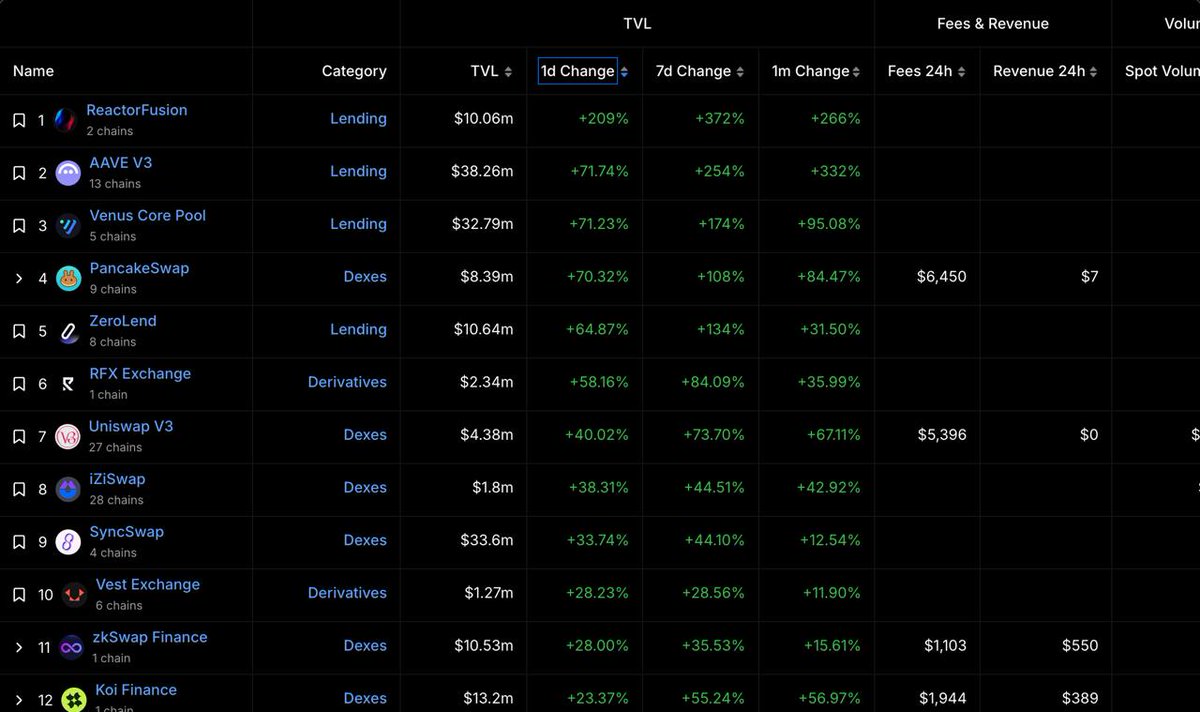
Task: Click the Vest Exchange logo icon
Action: click(x=74, y=595)
